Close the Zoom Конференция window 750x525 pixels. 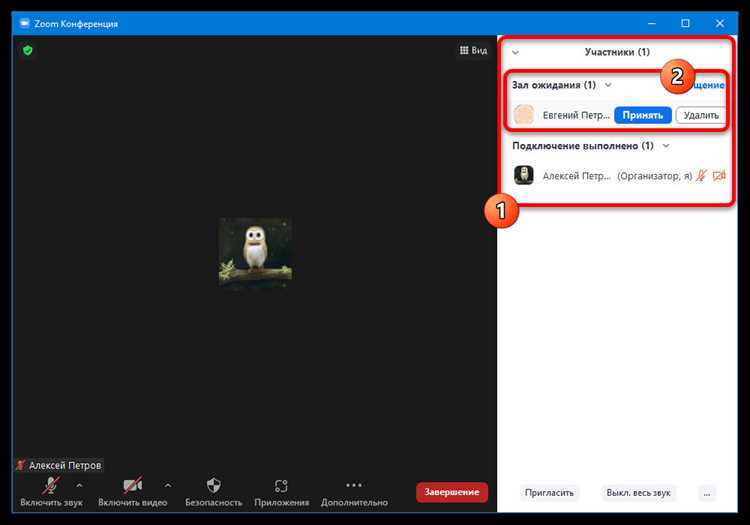click(x=719, y=23)
